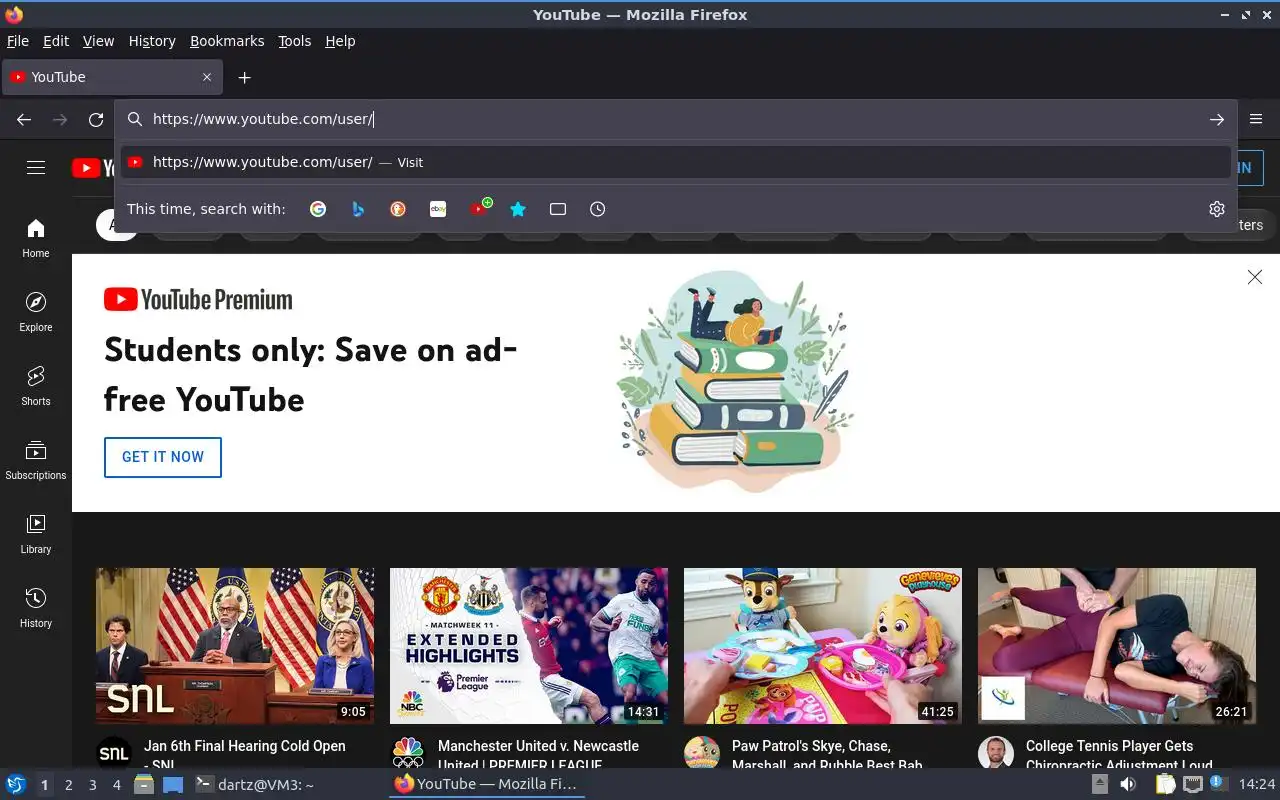Screen dimensions: 1280x800
Task: Click the volume icon in system tray
Action: pyautogui.click(x=1128, y=784)
